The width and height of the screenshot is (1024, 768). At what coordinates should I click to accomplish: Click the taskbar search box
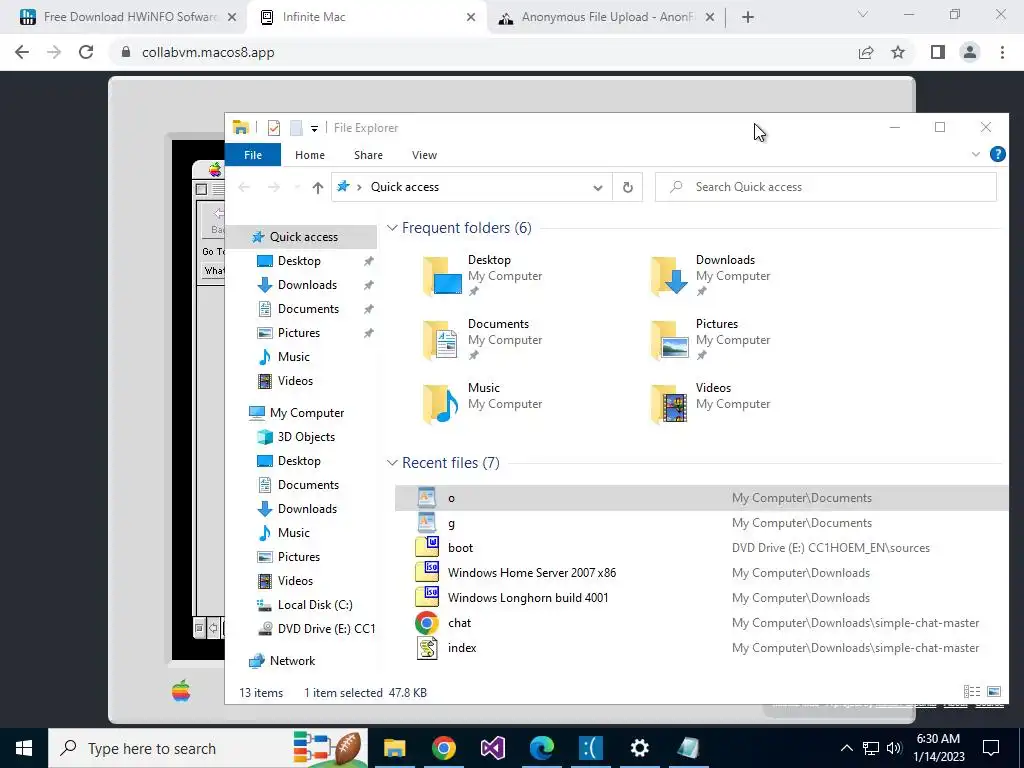(x=208, y=748)
